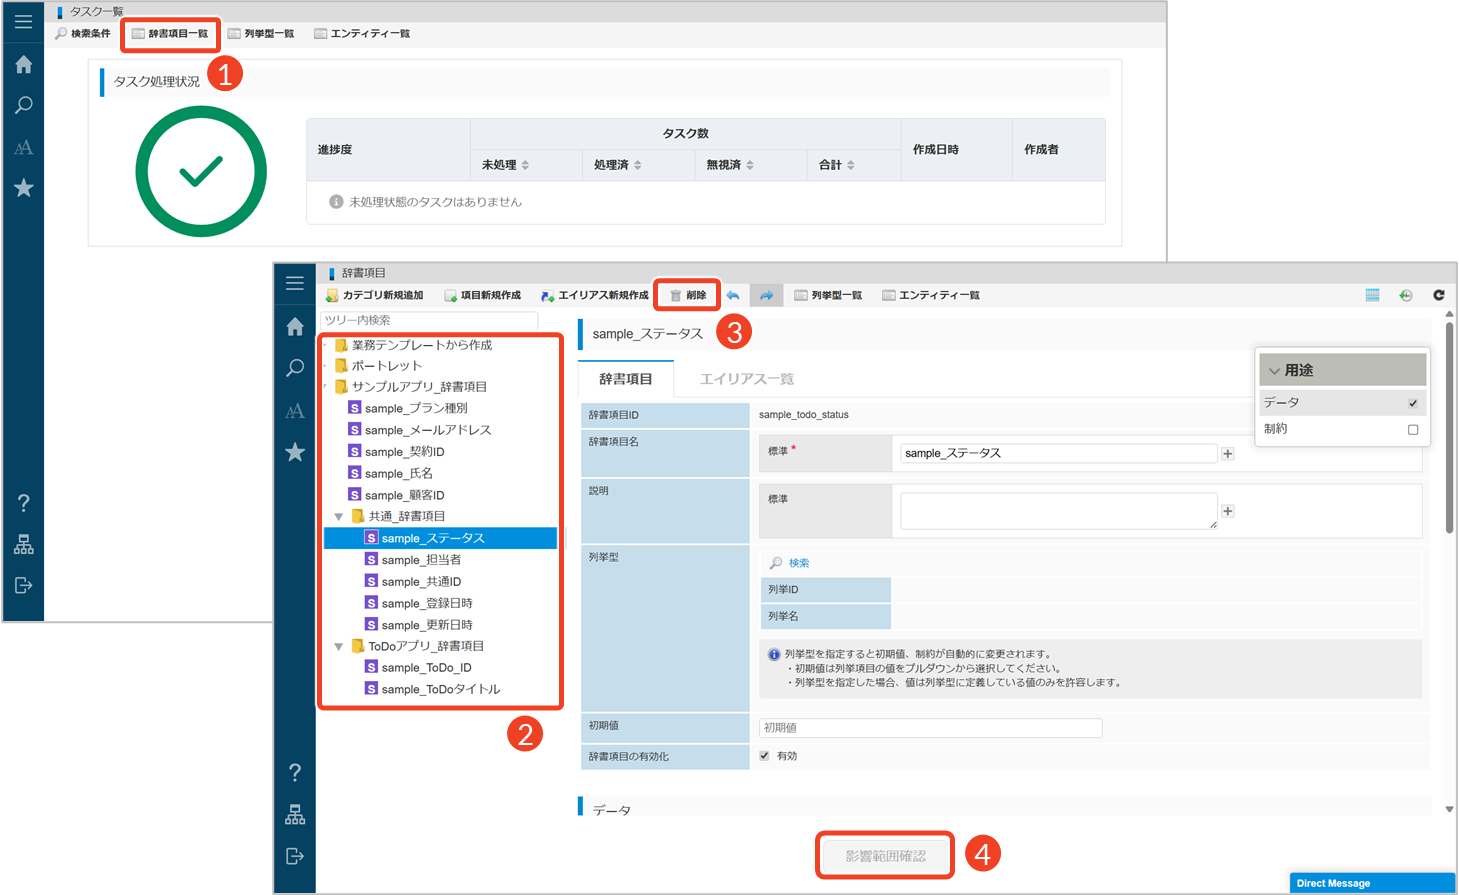Viewport: 1459px width, 895px height.
Task: Click the delete (削除) trash toolbar button
Action: pos(687,295)
